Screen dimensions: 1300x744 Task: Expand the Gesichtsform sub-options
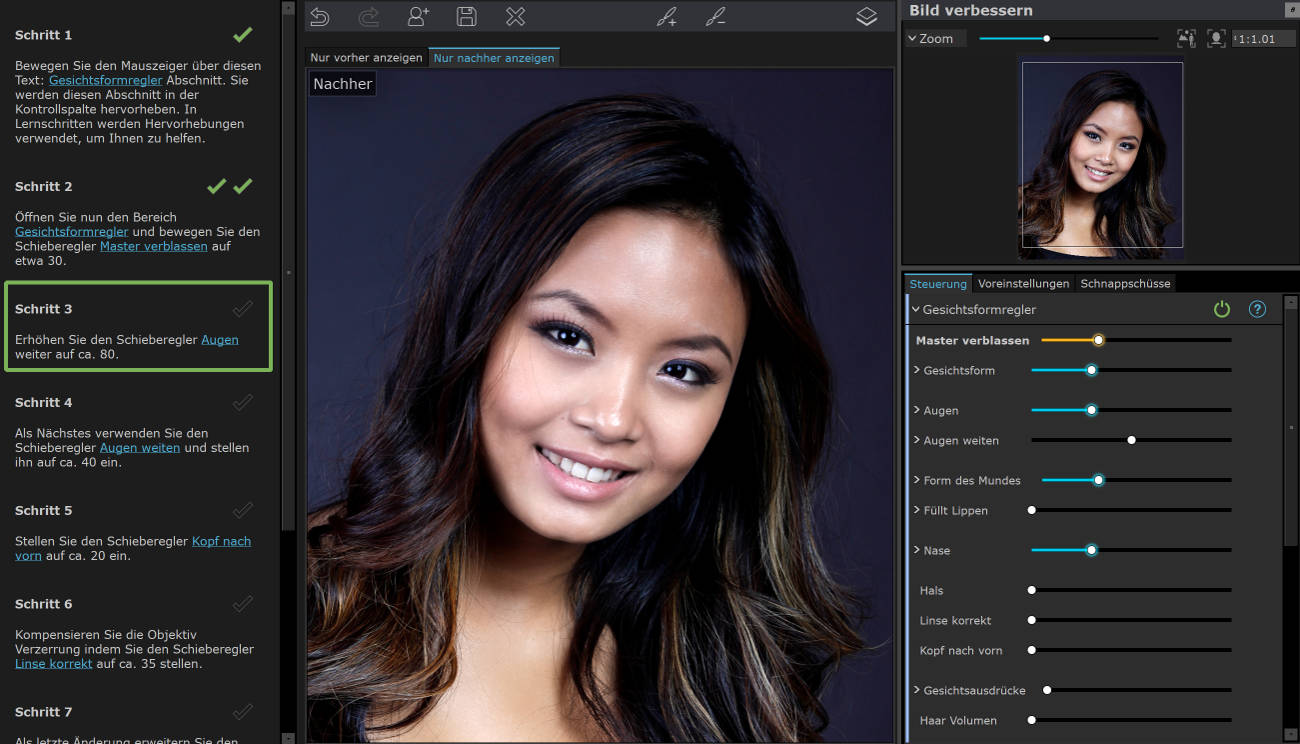click(x=917, y=370)
